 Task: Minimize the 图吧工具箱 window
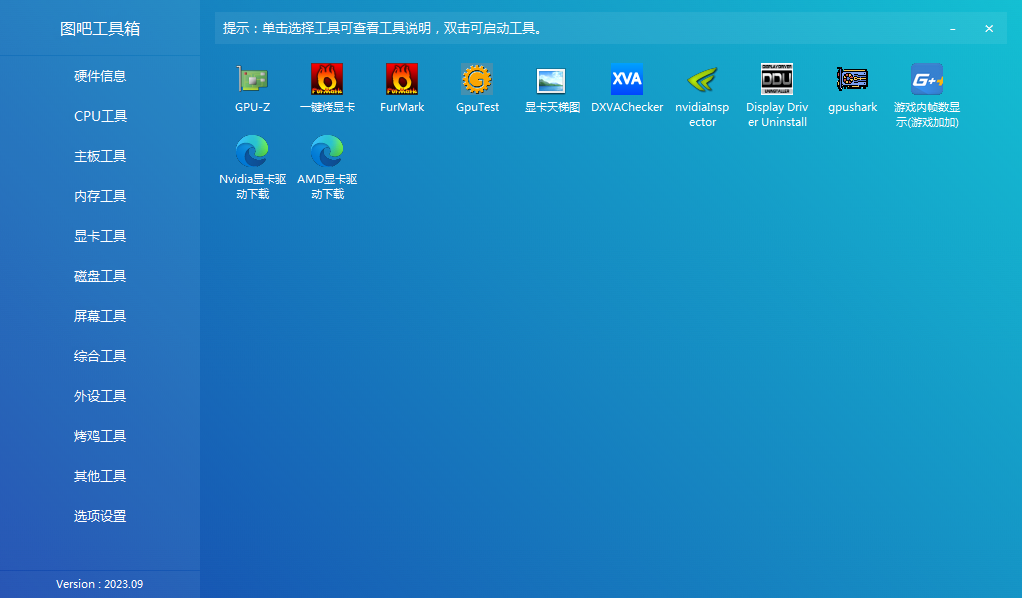[x=952, y=29]
